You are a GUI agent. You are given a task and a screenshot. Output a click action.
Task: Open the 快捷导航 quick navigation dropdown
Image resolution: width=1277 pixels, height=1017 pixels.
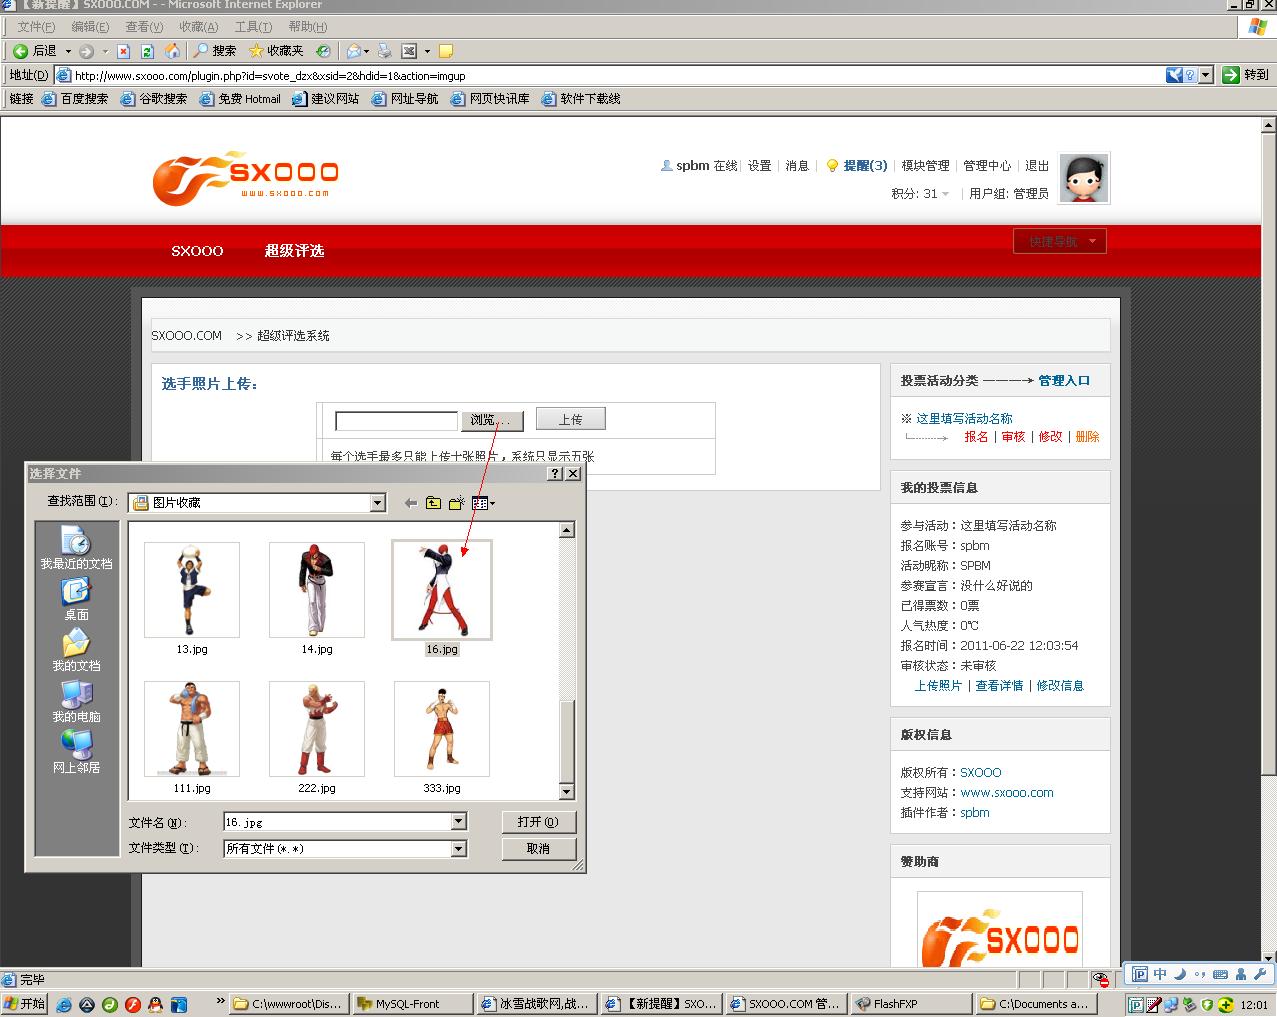[1059, 241]
